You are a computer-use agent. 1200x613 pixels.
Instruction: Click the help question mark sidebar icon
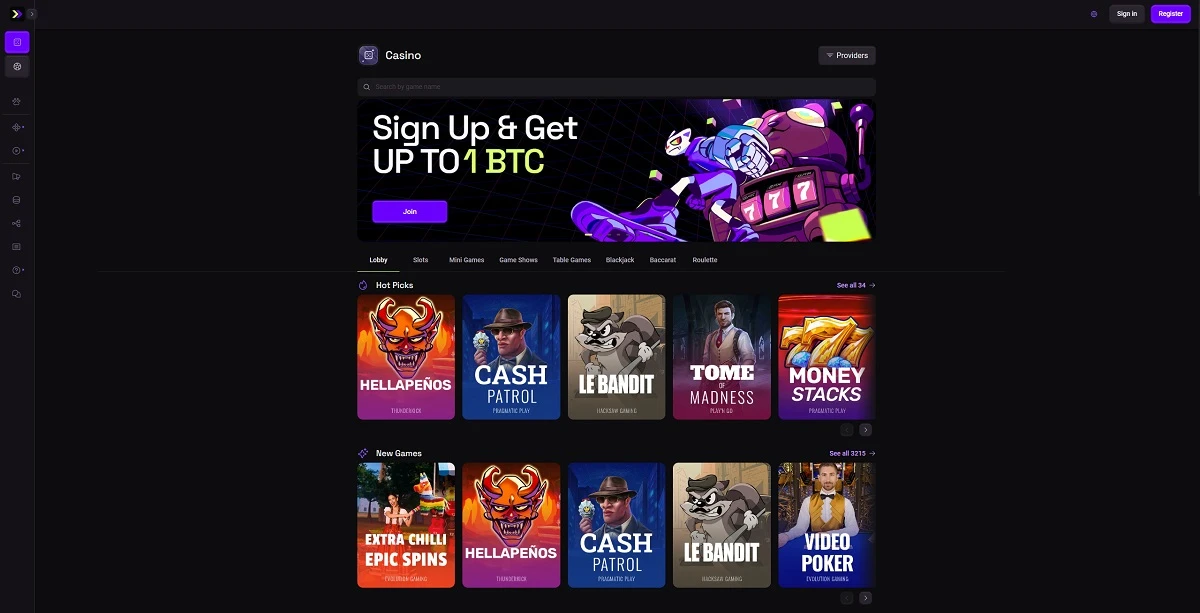coord(17,270)
